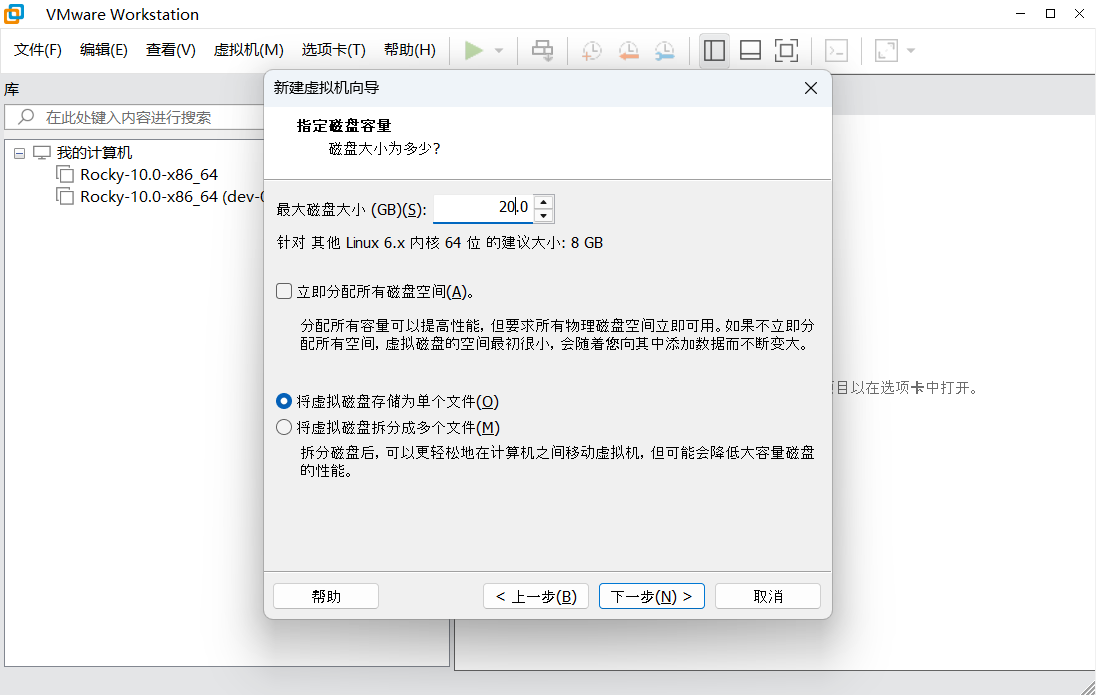Increase disk size with up spinner arrow
The width and height of the screenshot is (1096, 695).
(x=544, y=202)
